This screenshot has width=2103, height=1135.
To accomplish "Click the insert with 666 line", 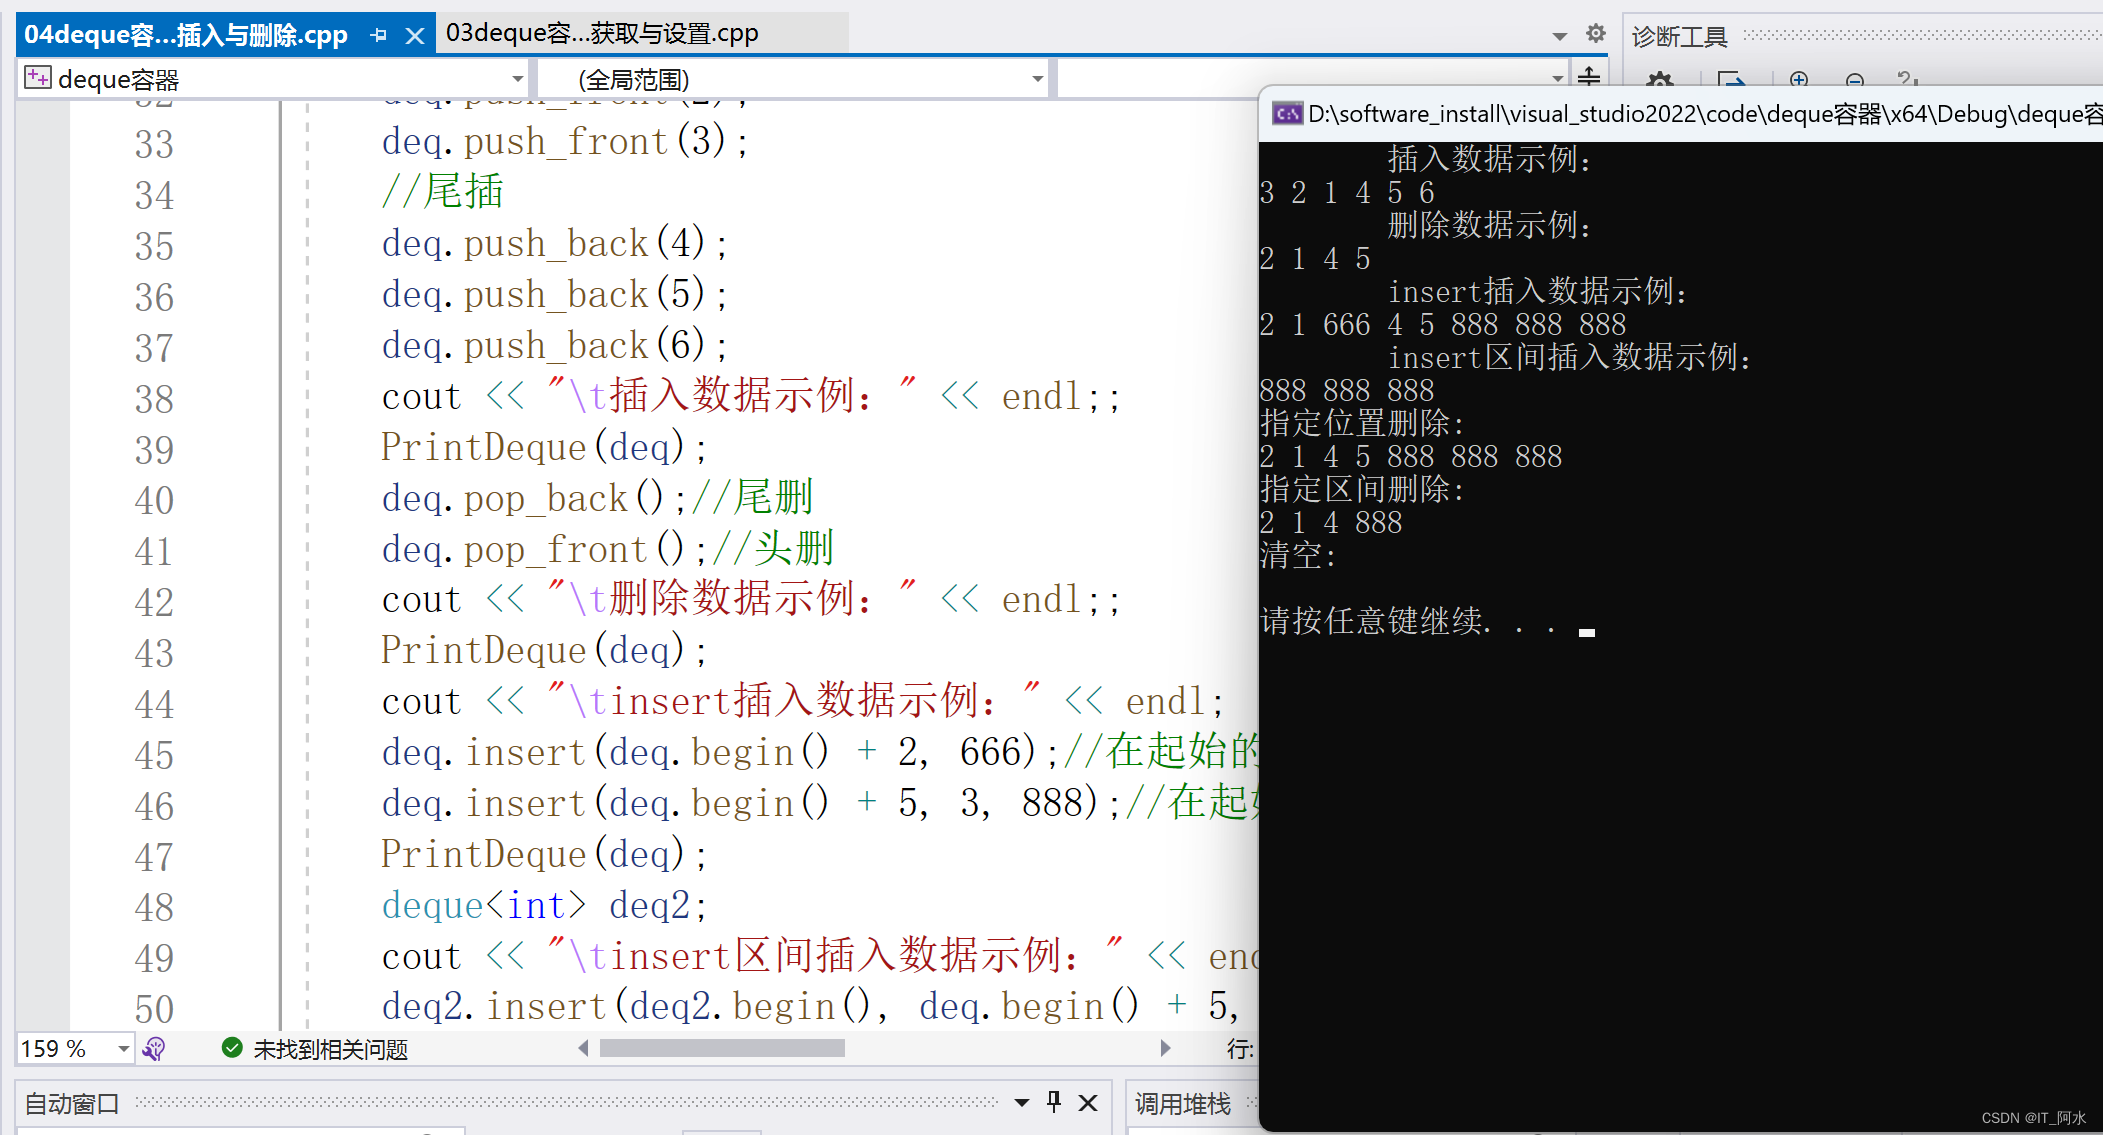I will click(720, 752).
